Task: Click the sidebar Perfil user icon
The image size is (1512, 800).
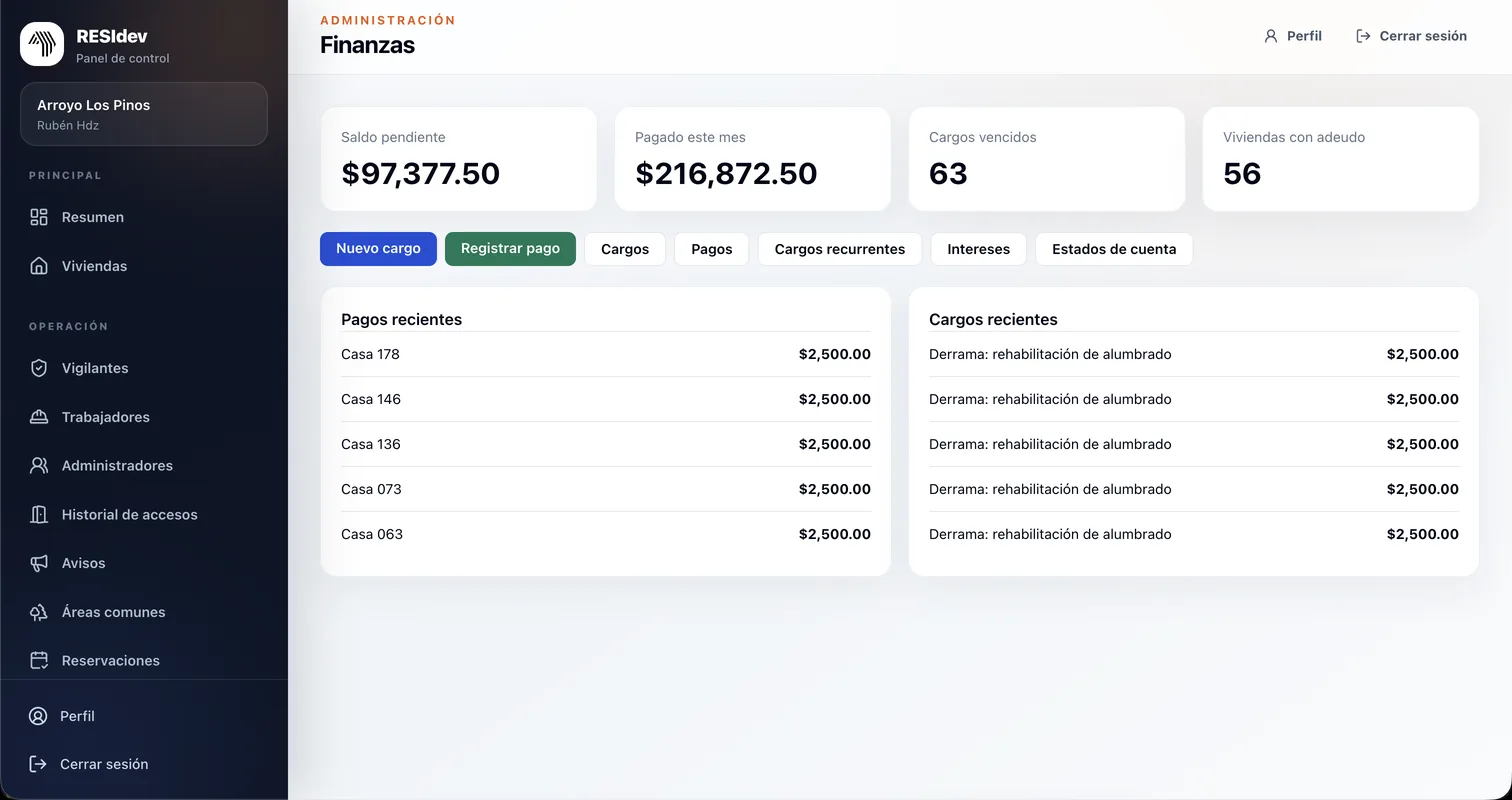Action: (38, 716)
